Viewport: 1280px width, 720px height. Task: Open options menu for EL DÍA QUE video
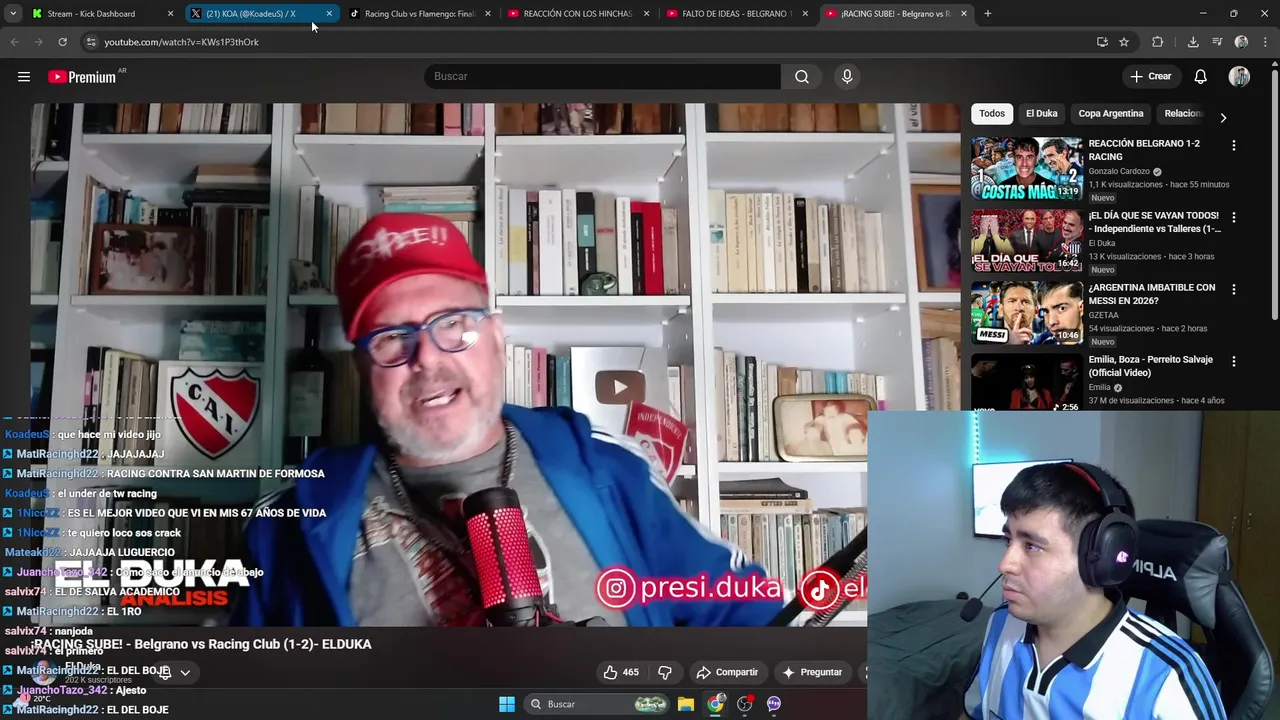click(1233, 217)
